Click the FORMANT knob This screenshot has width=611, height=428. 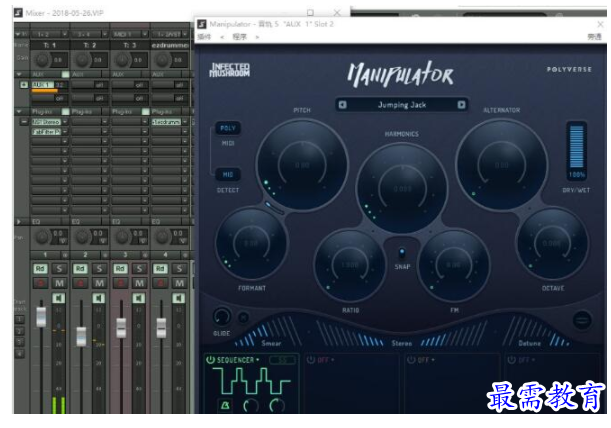click(251, 244)
